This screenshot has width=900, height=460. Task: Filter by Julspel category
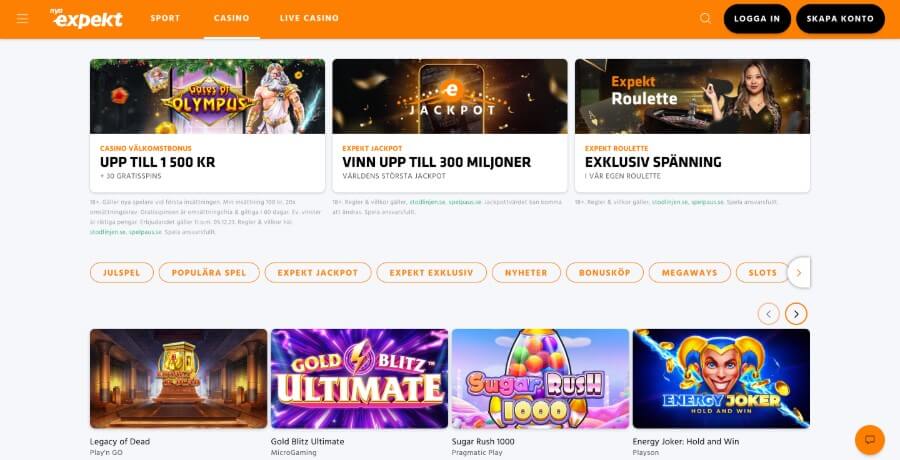point(122,273)
